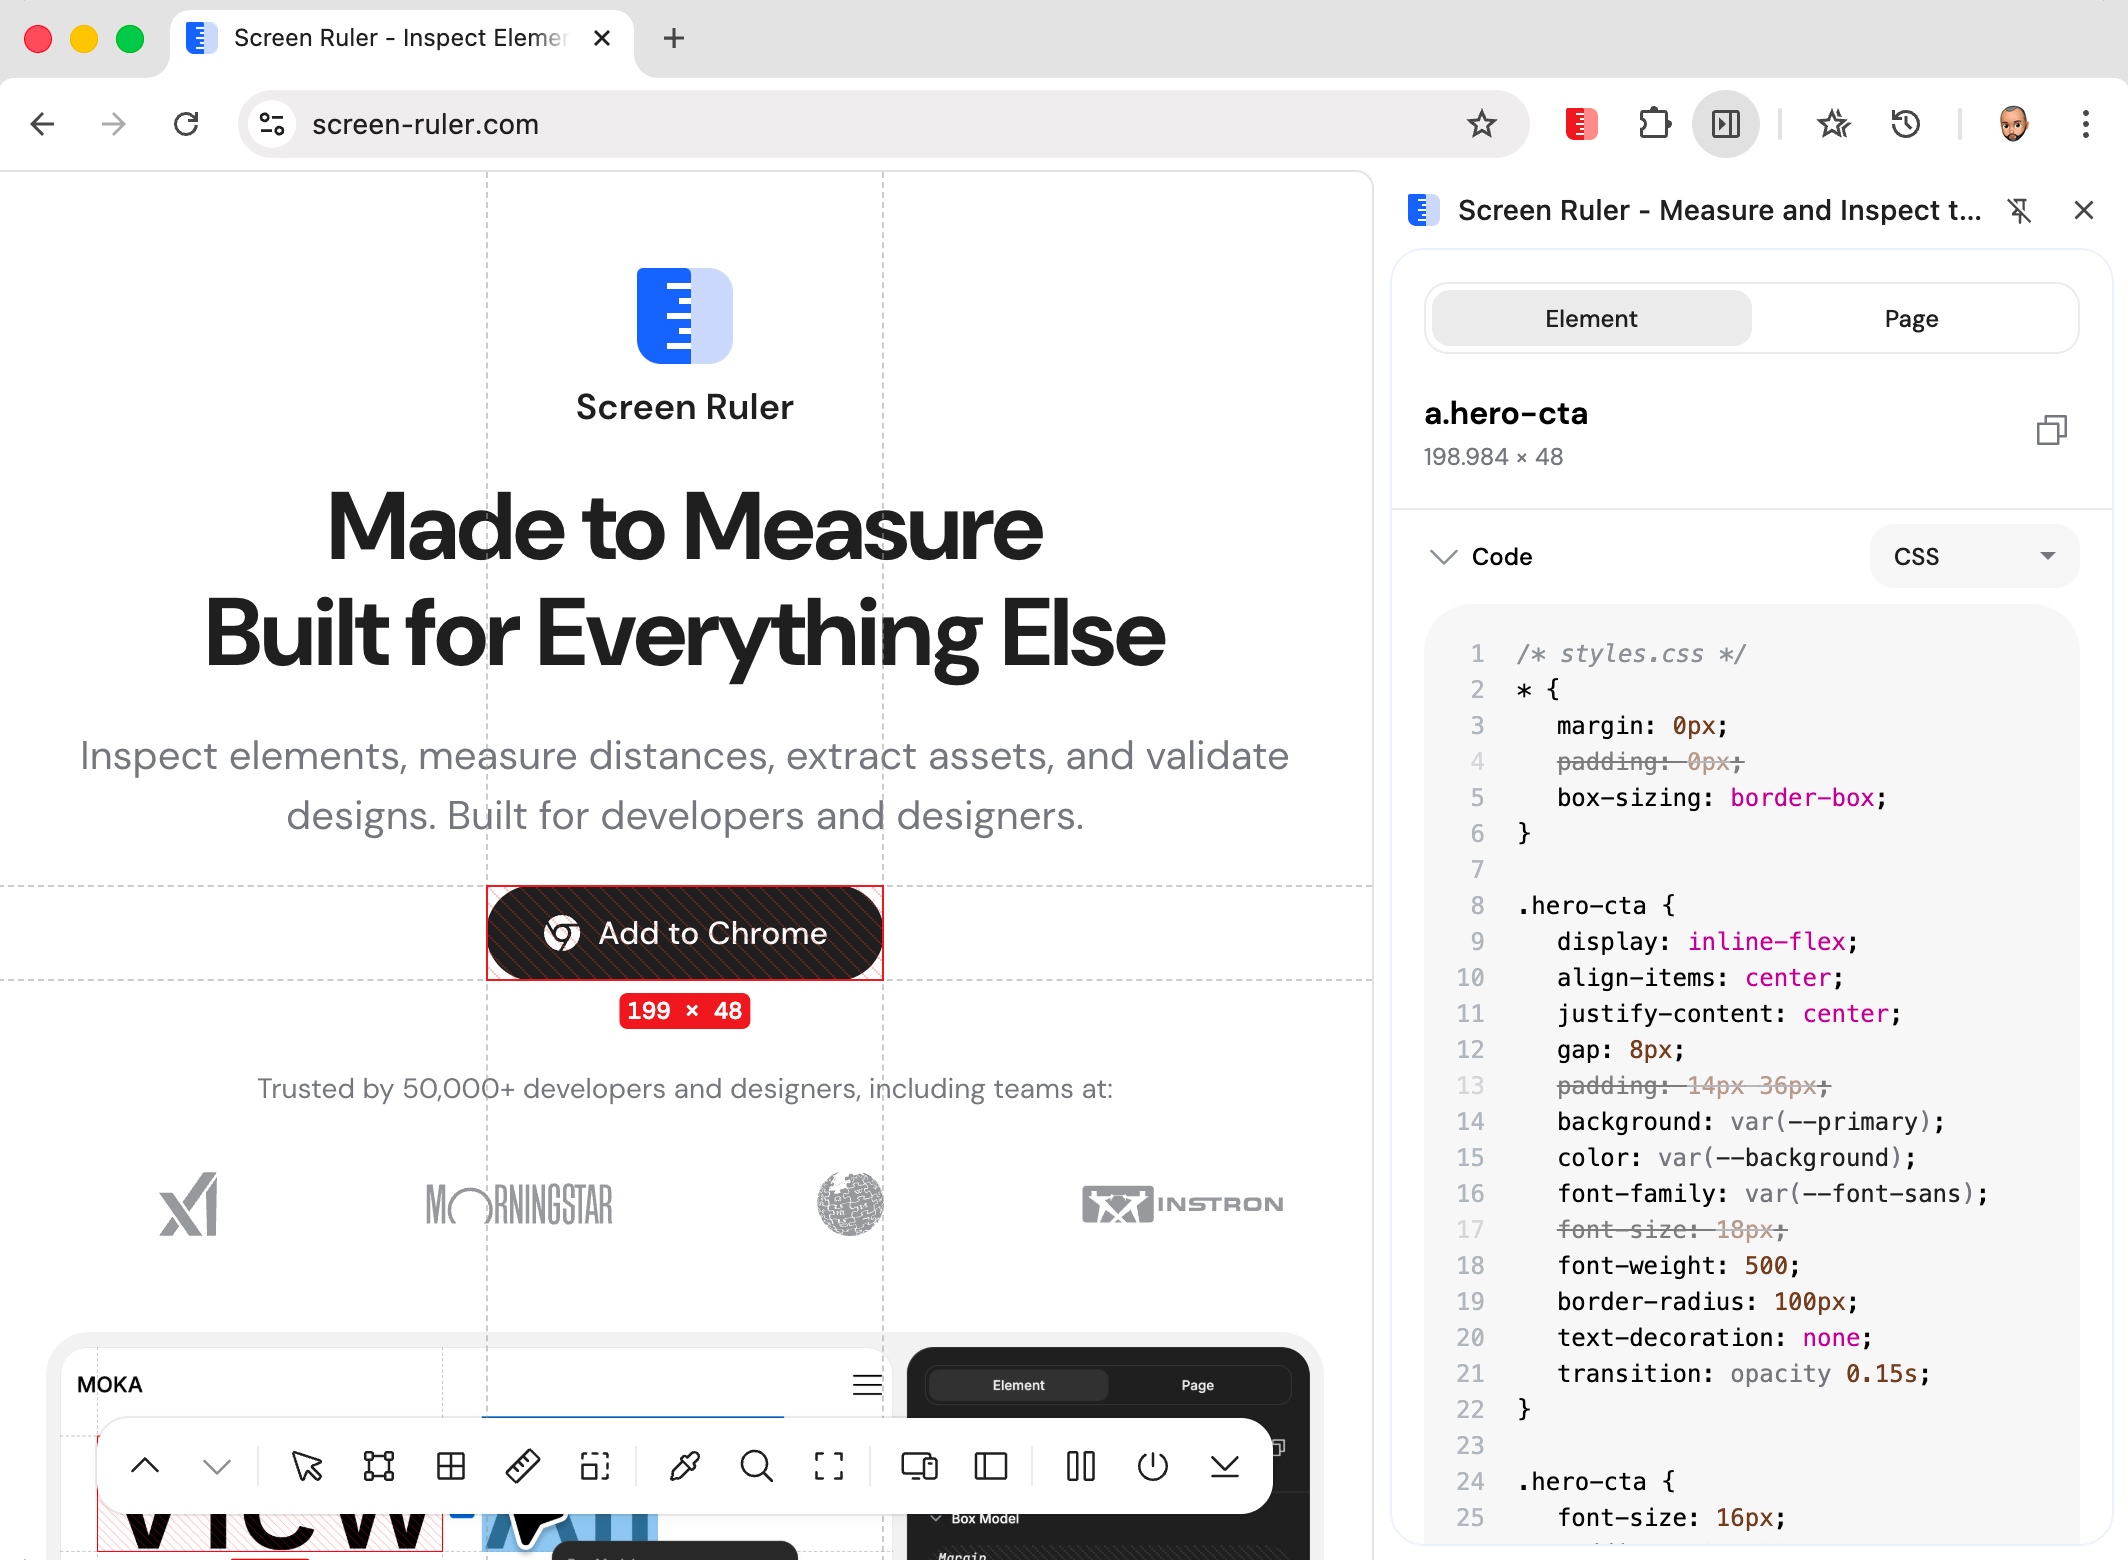The image size is (2128, 1560).
Task: Open the responsive devices tool
Action: (x=919, y=1466)
